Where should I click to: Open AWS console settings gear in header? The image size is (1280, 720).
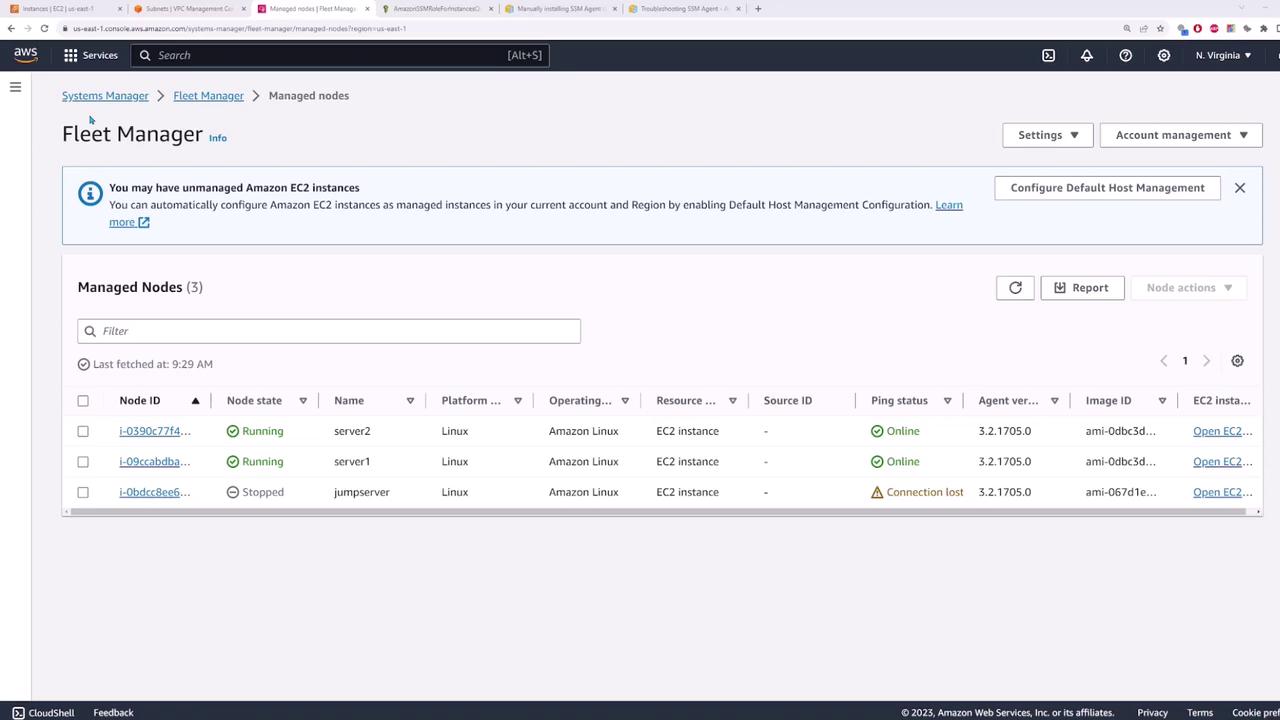coord(1164,55)
